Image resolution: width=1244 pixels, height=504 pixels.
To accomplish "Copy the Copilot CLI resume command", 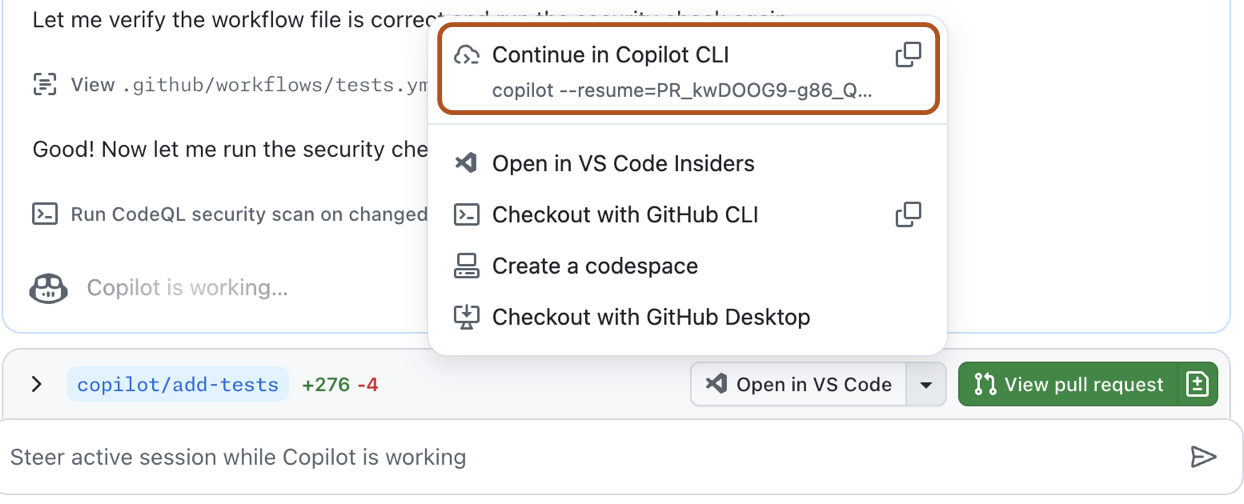I will click(908, 55).
